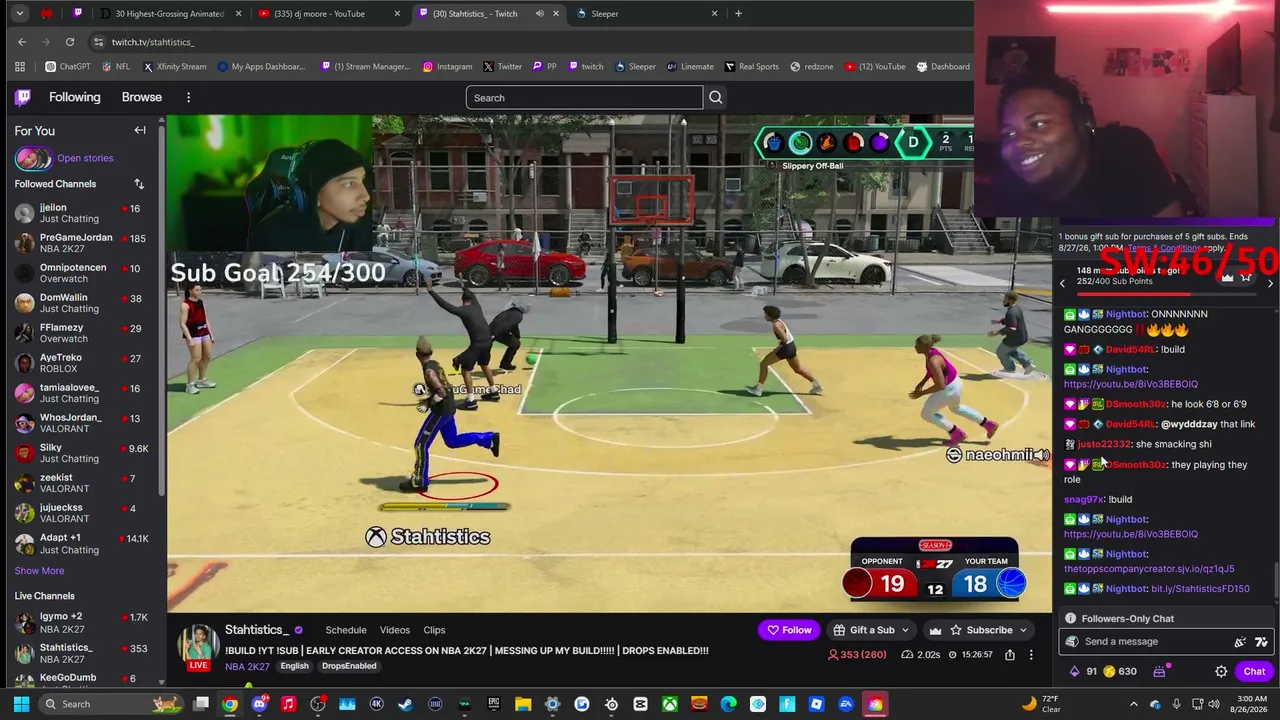Open Steam from the taskbar
1280x720 pixels.
click(405, 704)
